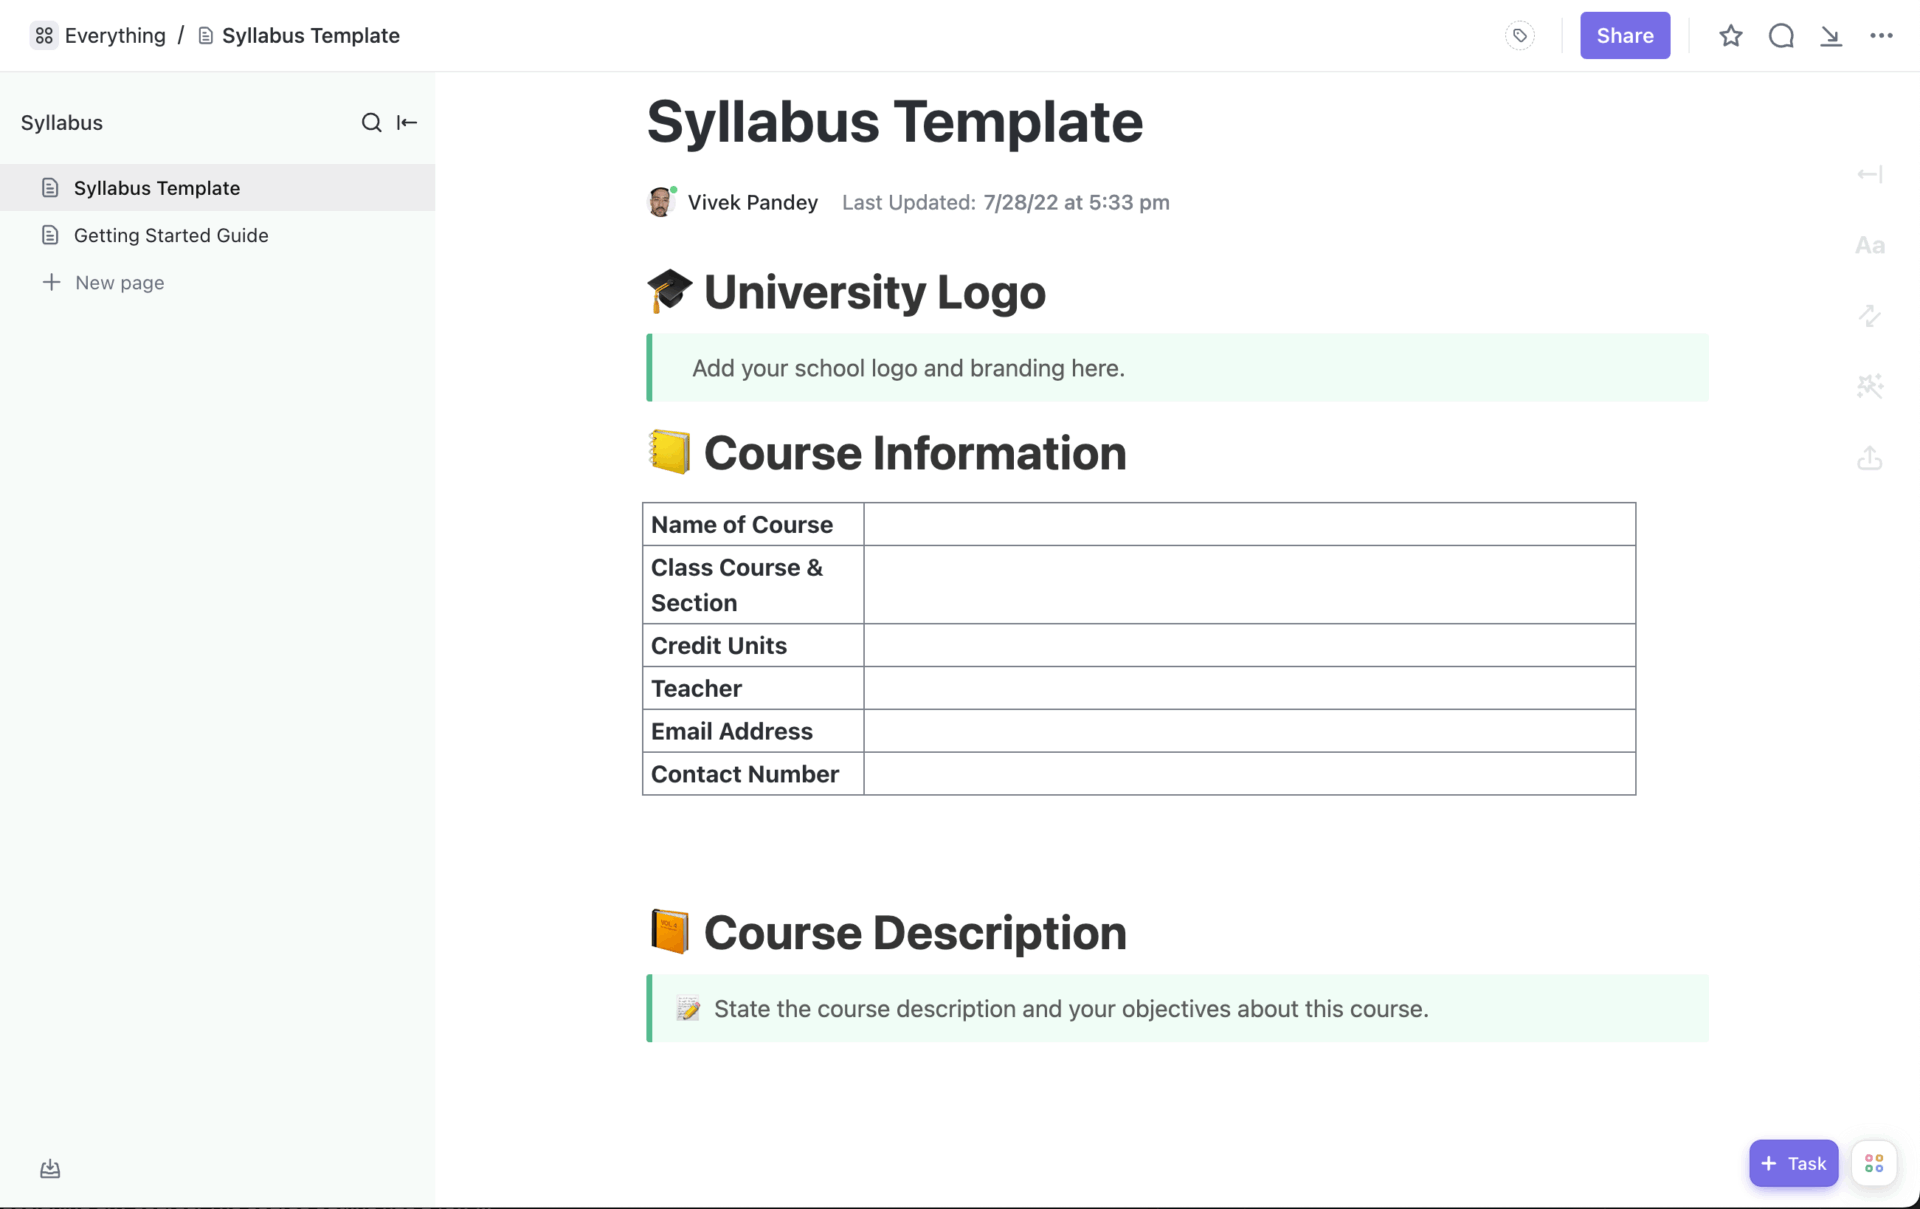The width and height of the screenshot is (1920, 1209).
Task: Toggle the expand view arrow near ellipsis menu
Action: (x=1831, y=35)
